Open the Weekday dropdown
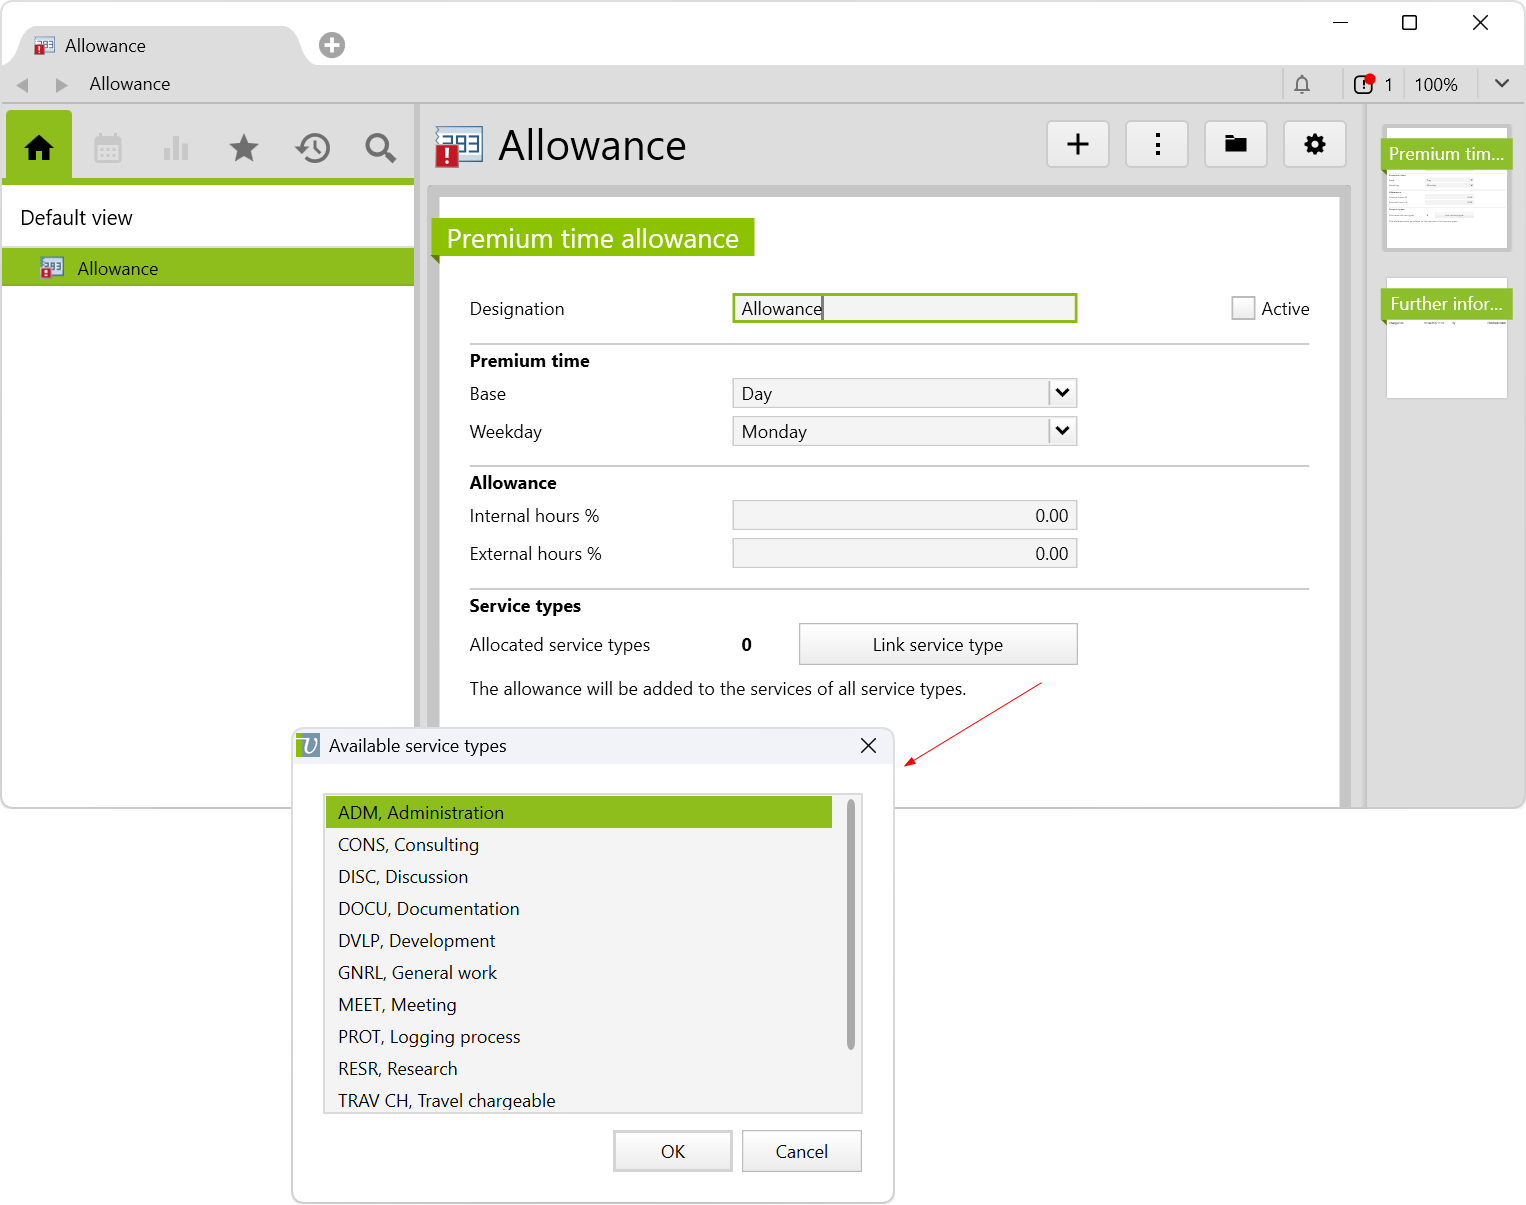1526x1205 pixels. (1062, 432)
